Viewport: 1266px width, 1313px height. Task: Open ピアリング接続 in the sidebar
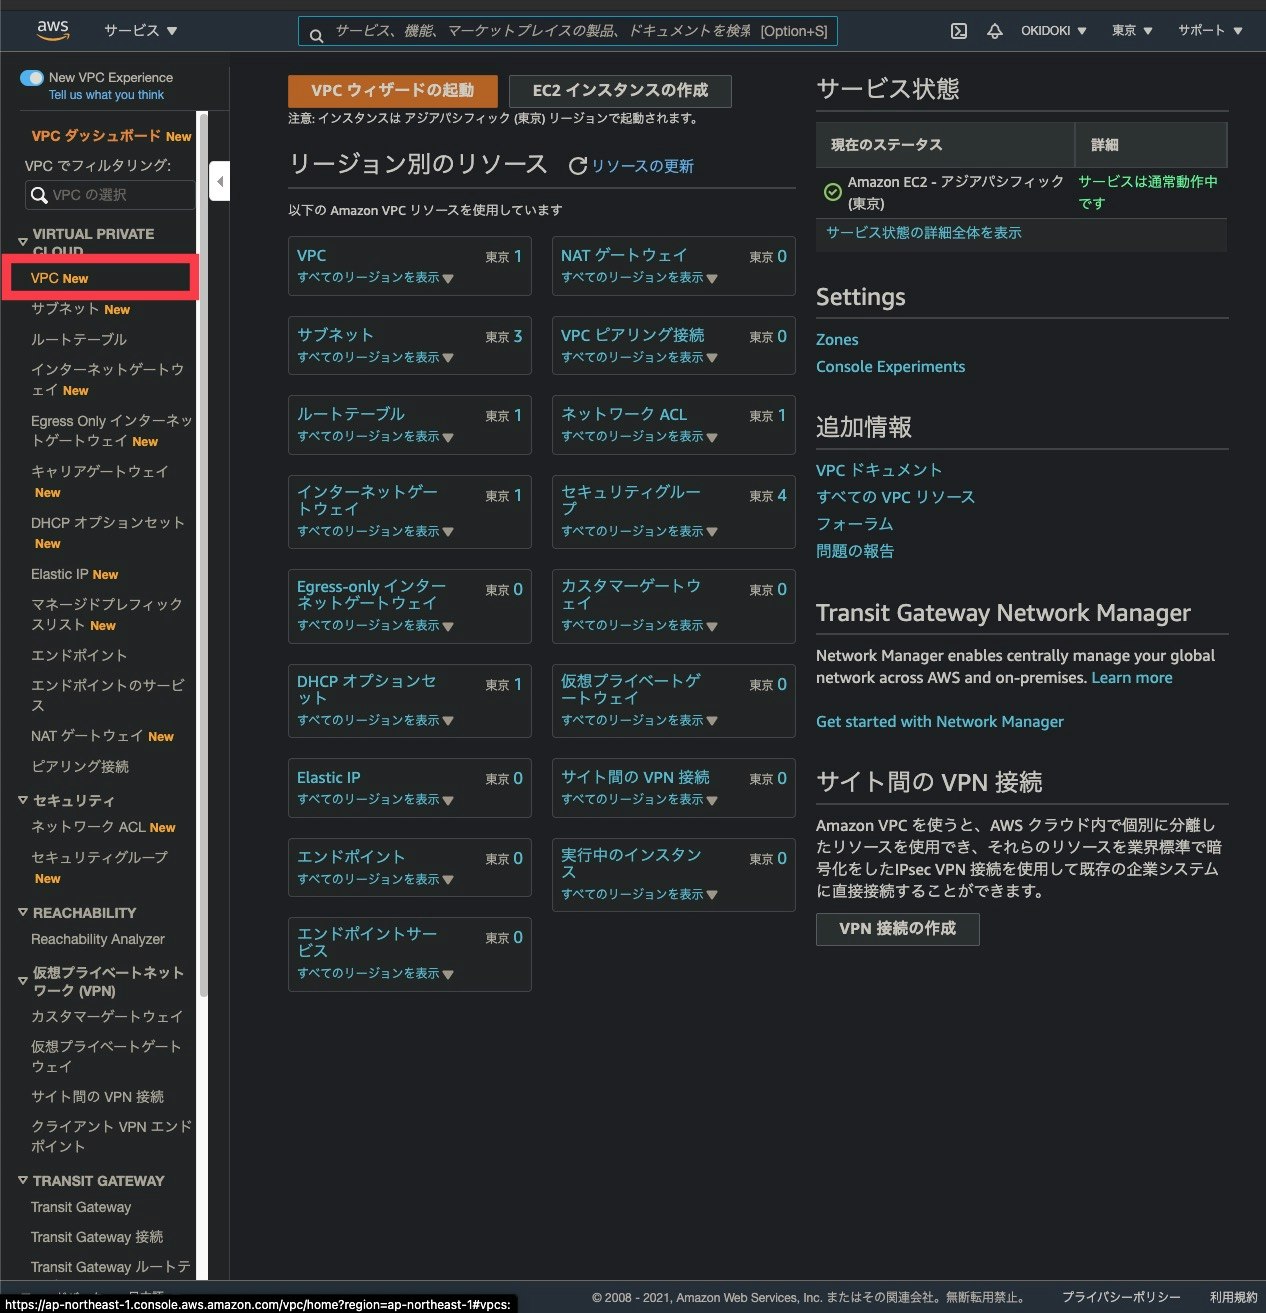tap(79, 766)
